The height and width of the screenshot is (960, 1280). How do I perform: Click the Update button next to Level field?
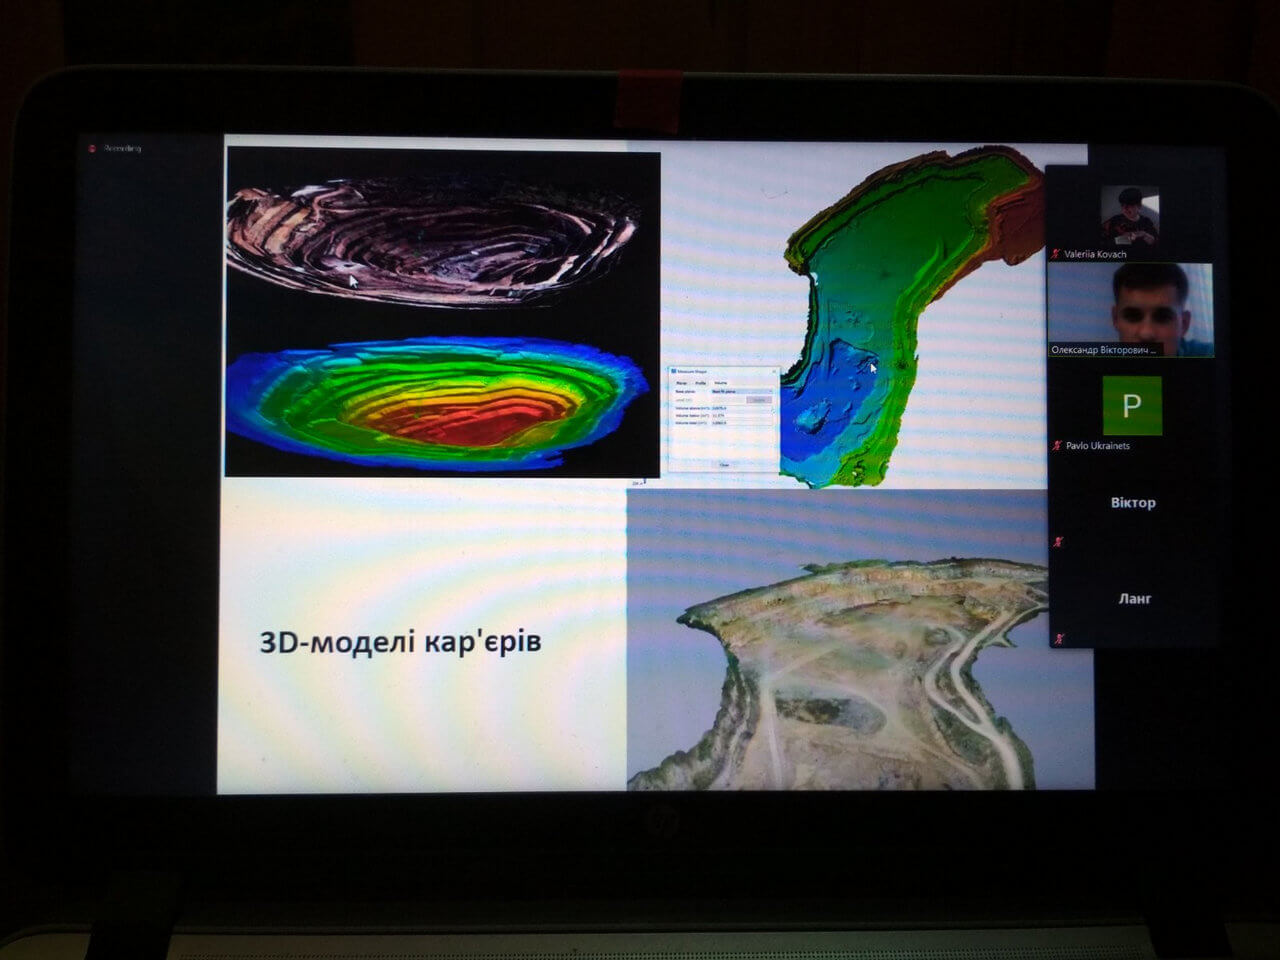pos(759,400)
